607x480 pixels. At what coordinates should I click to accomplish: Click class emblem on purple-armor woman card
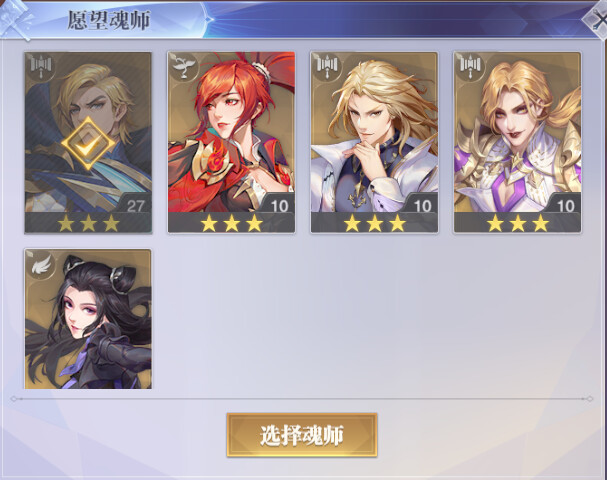(469, 67)
